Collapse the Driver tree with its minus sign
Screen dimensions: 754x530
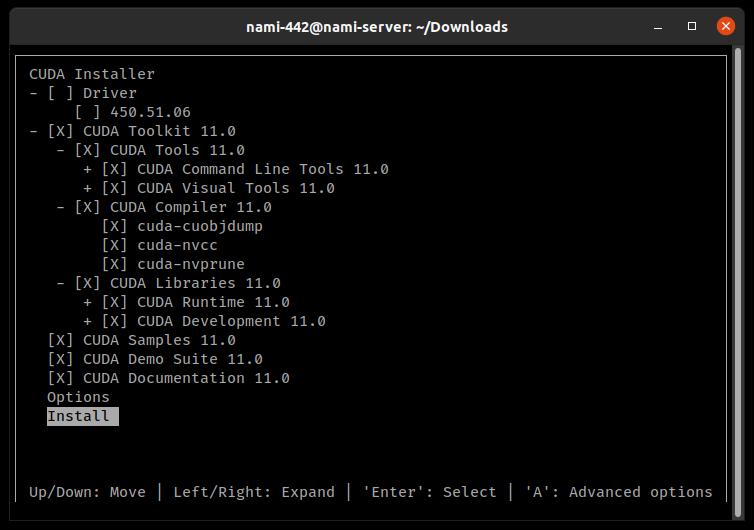(33, 93)
